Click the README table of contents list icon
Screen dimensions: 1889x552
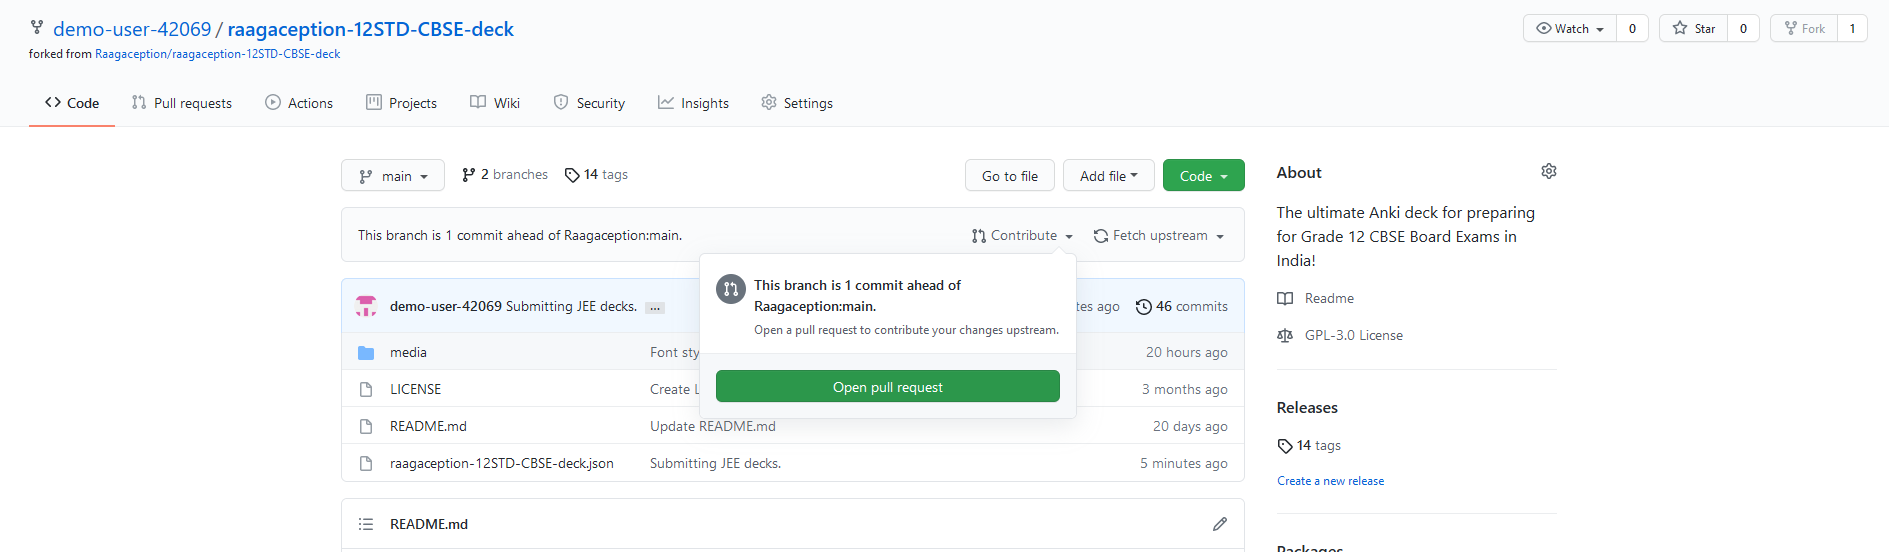366,524
